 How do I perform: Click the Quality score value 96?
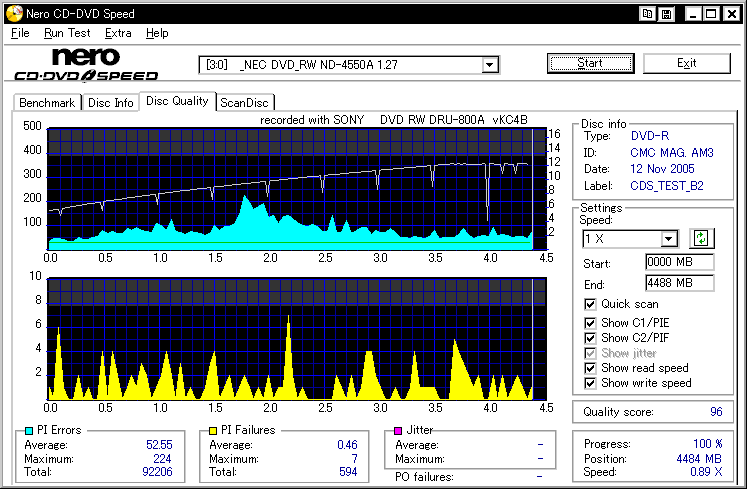pyautogui.click(x=716, y=412)
